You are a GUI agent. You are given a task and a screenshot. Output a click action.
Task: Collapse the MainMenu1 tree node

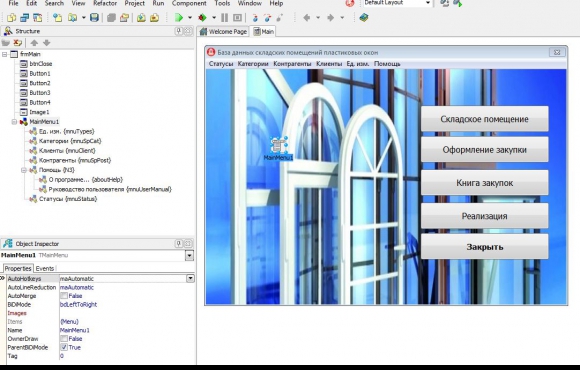[x=14, y=122]
